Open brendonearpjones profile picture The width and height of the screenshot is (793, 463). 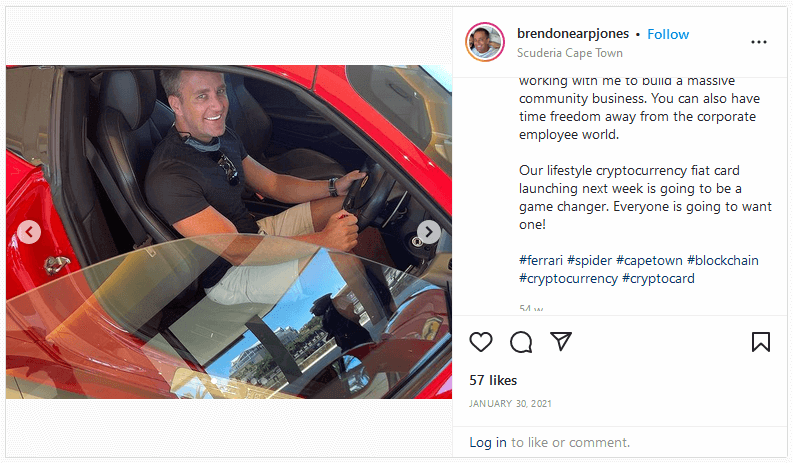click(485, 42)
